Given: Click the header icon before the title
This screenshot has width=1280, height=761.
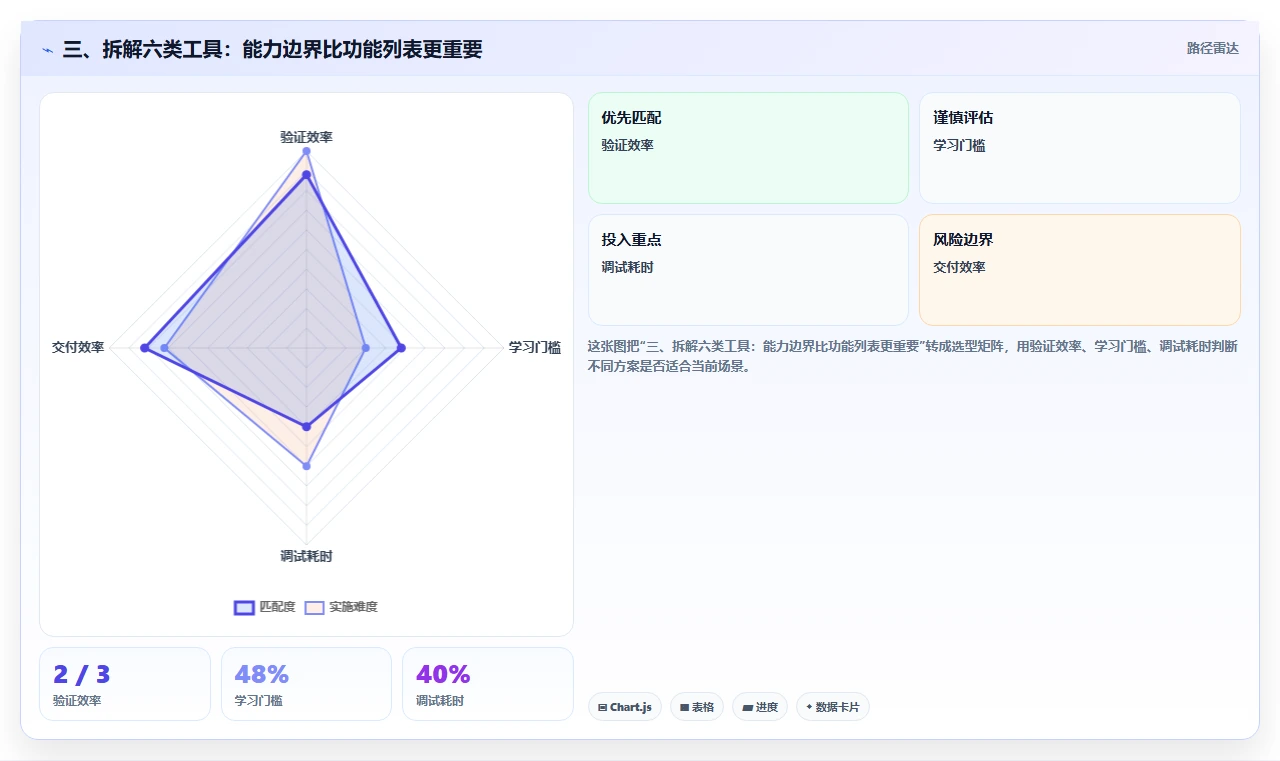Looking at the screenshot, I should (47, 49).
